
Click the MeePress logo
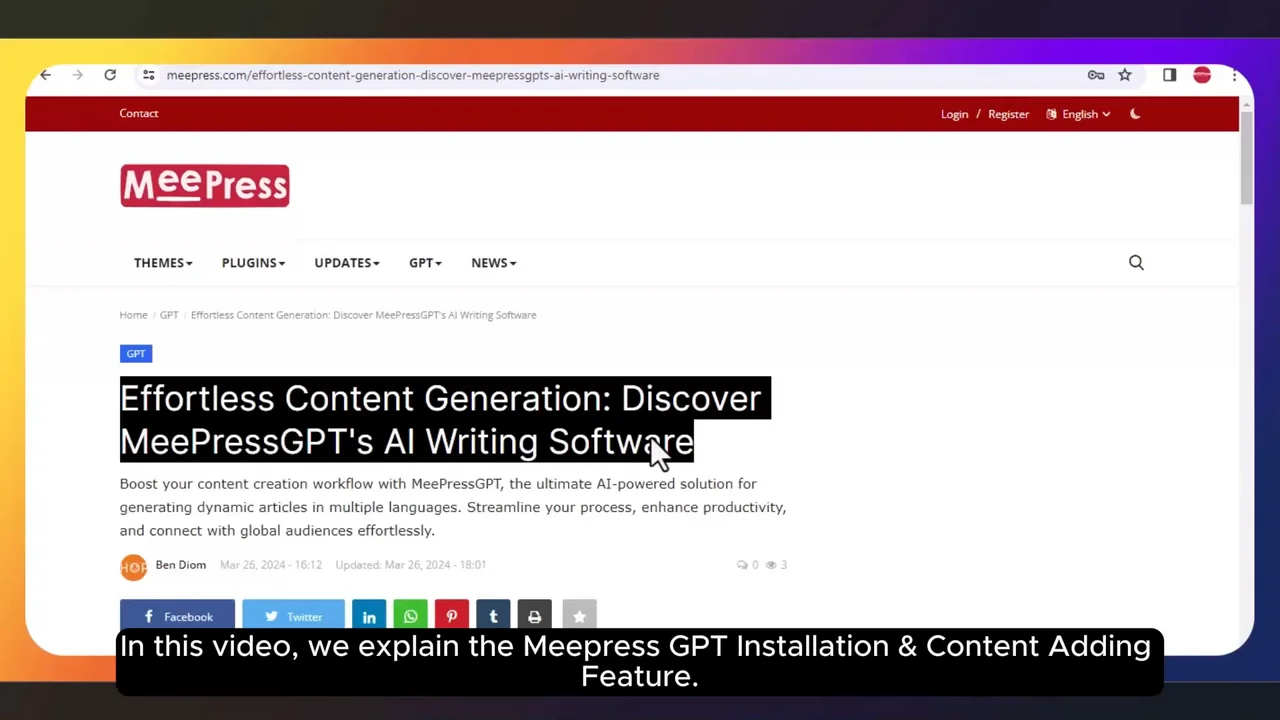pyautogui.click(x=205, y=186)
